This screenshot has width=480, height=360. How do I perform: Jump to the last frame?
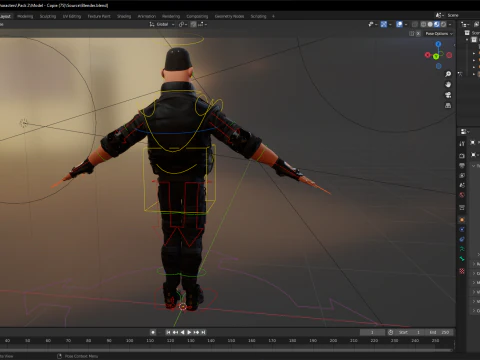[x=203, y=332]
